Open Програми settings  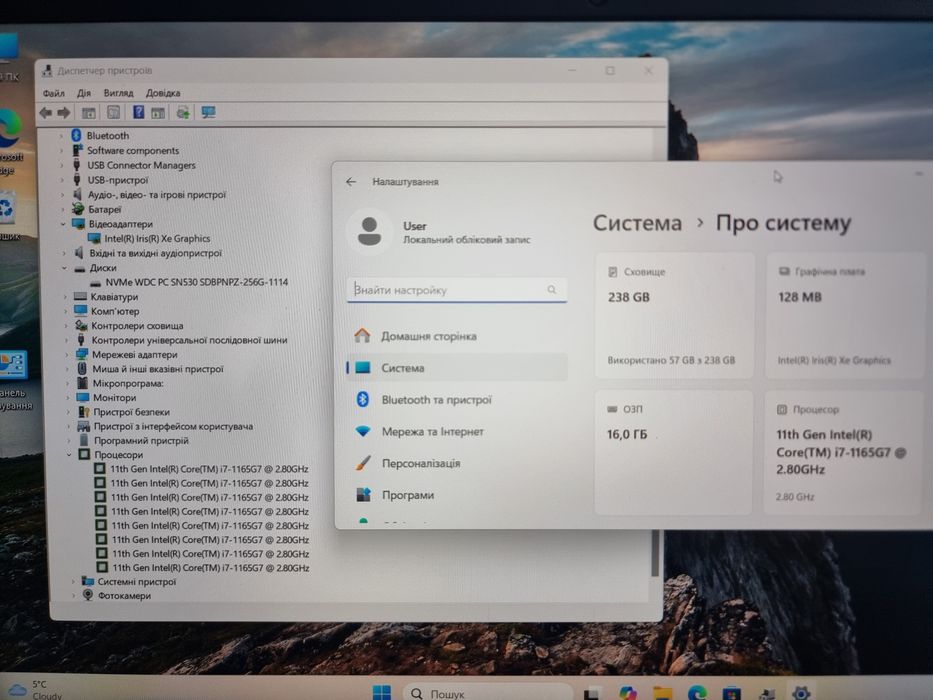pos(457,495)
